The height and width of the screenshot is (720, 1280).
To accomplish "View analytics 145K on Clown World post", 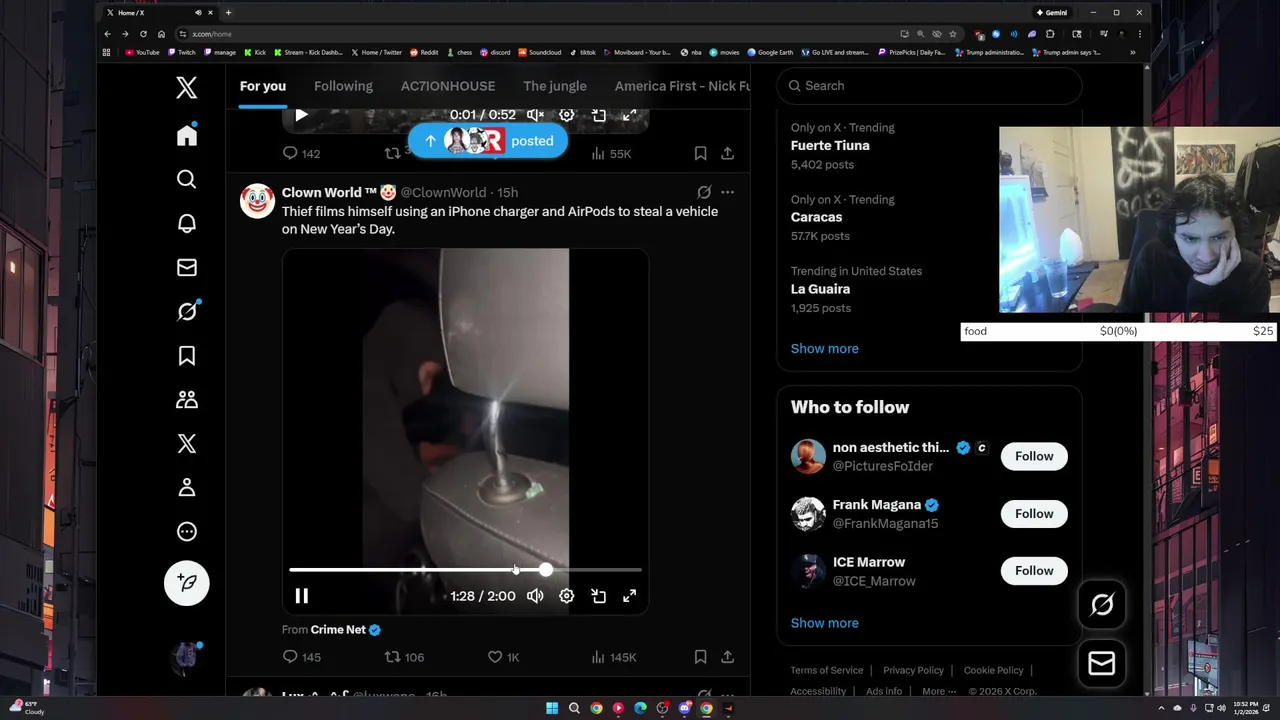I will click(x=613, y=657).
